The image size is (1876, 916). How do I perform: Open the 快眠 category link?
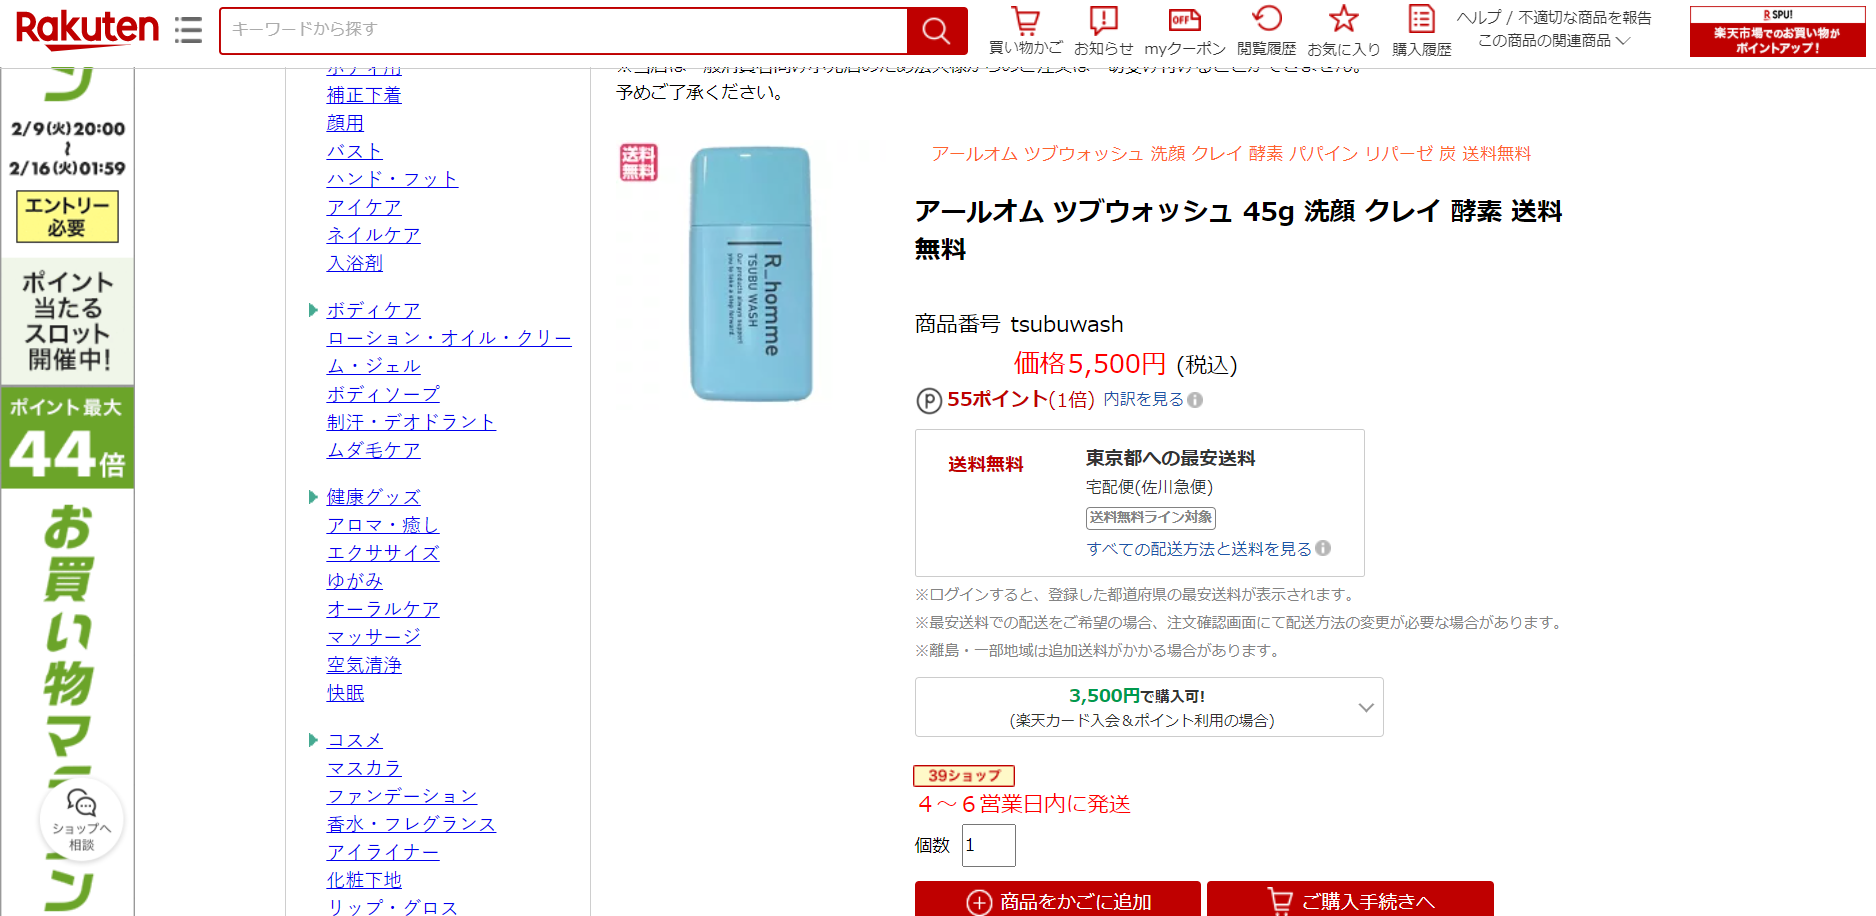345,693
